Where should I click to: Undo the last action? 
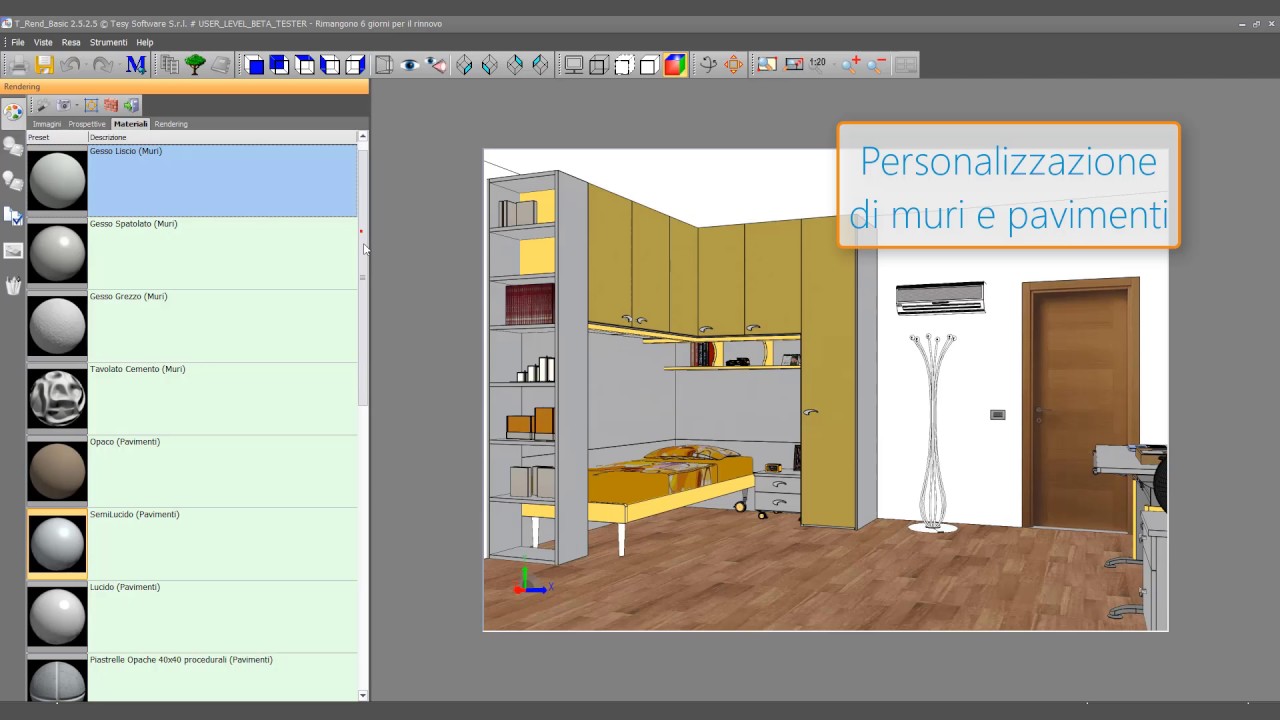(x=70, y=65)
